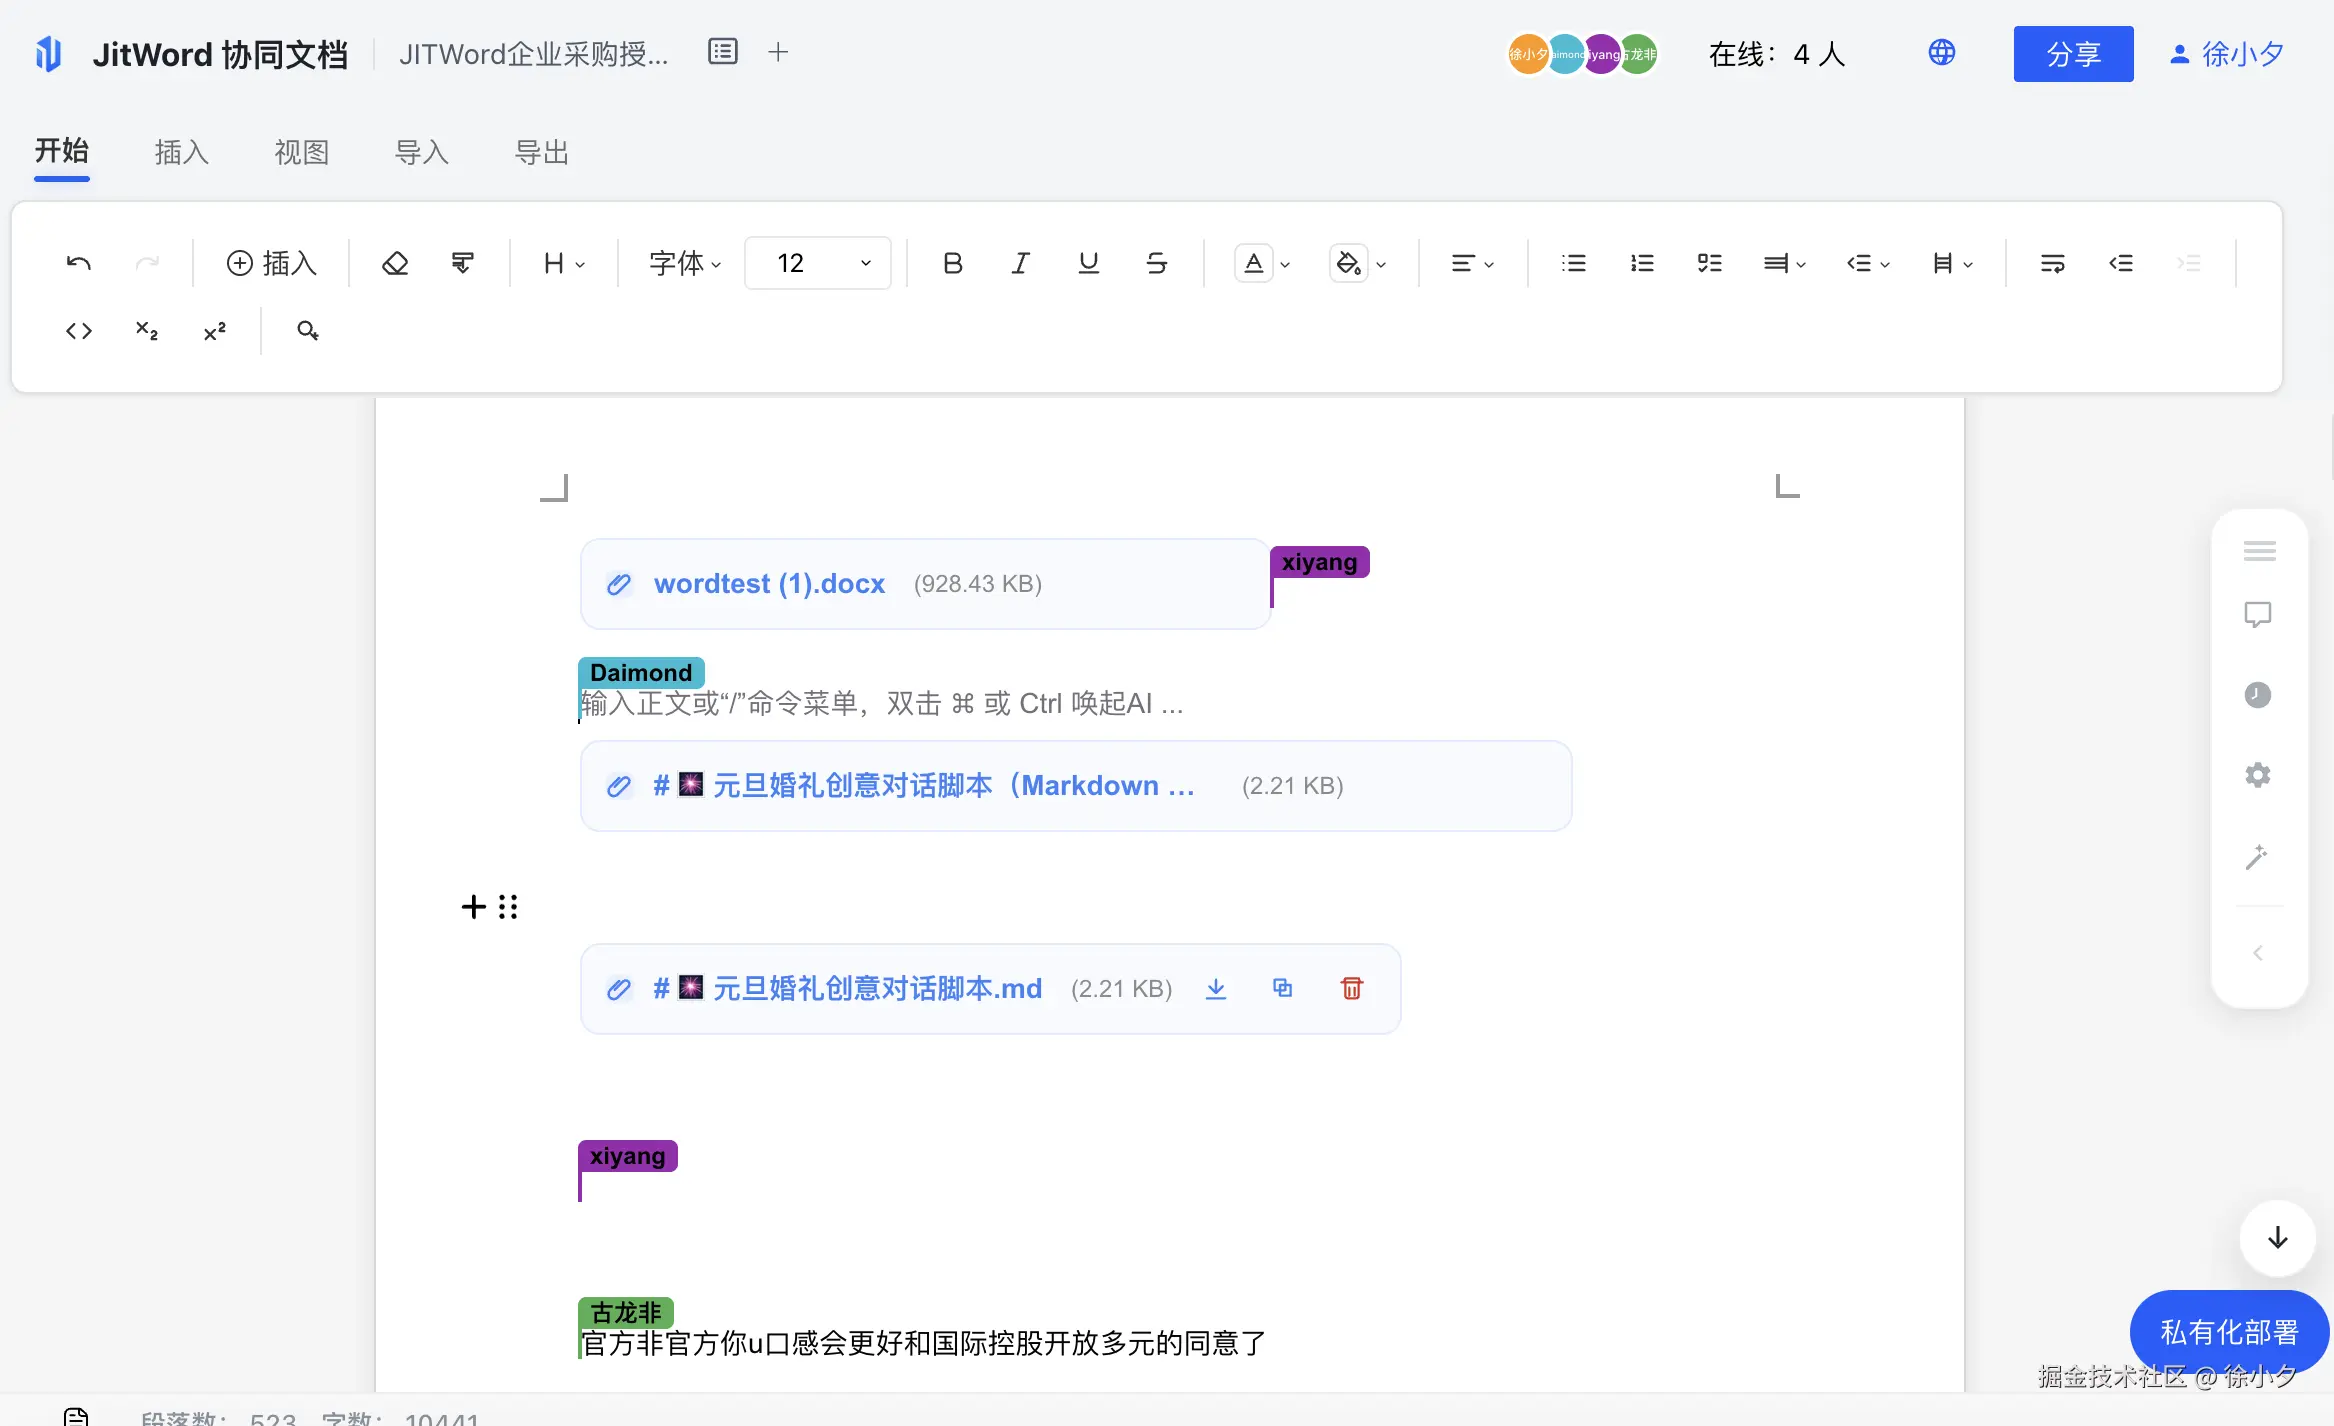
Task: Toggle bold formatting in the toolbar
Action: point(951,262)
